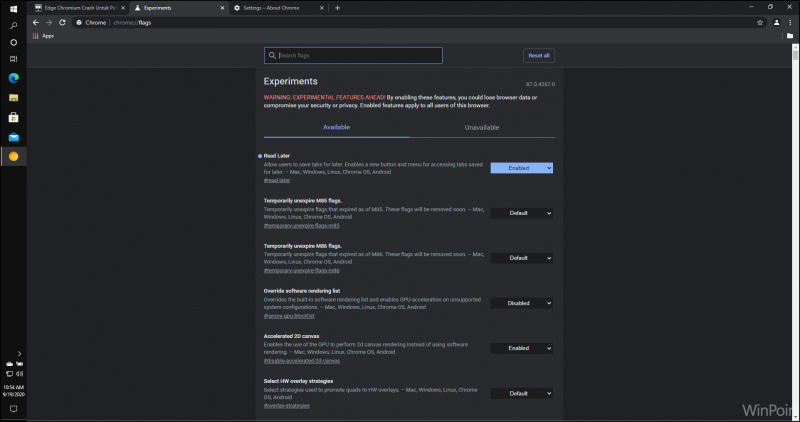
Task: Switch to Edge Chromium Crash tab
Action: 80,8
